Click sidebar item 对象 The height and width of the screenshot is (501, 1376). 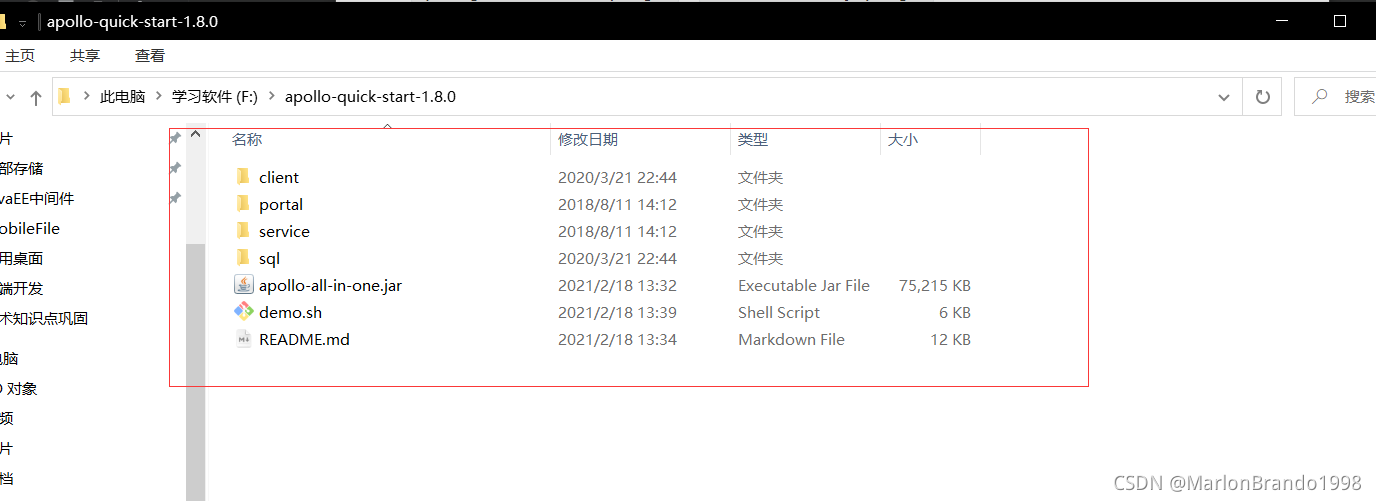click(19, 388)
